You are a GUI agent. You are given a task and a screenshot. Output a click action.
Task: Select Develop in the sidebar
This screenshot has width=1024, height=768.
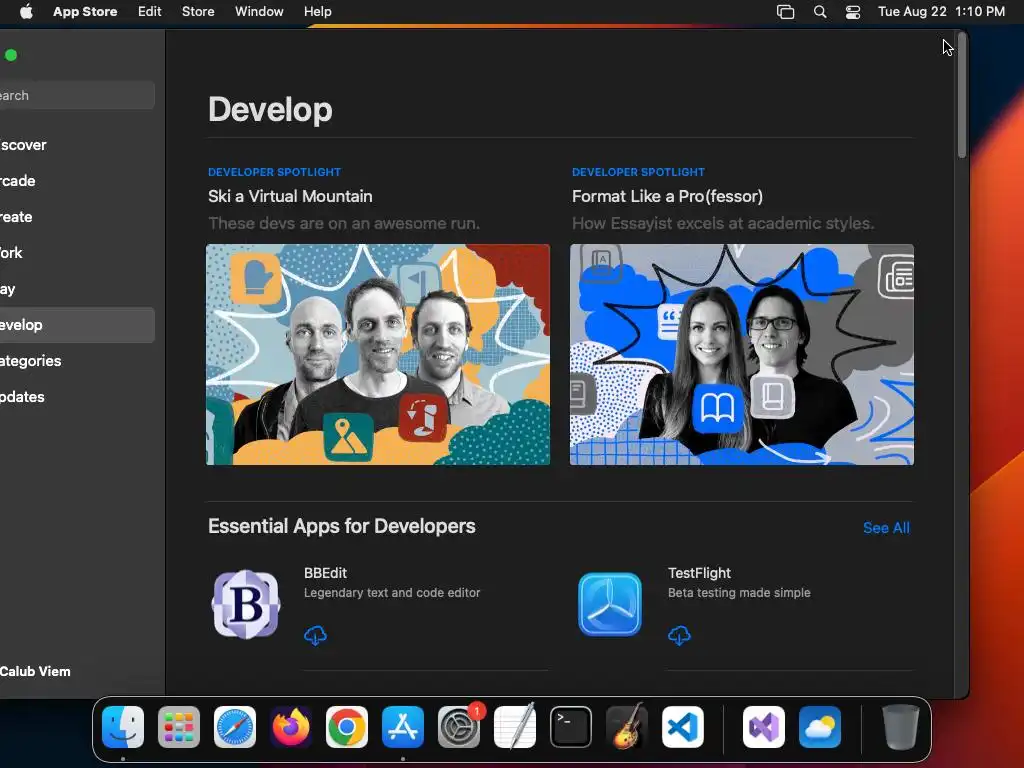pos(77,325)
